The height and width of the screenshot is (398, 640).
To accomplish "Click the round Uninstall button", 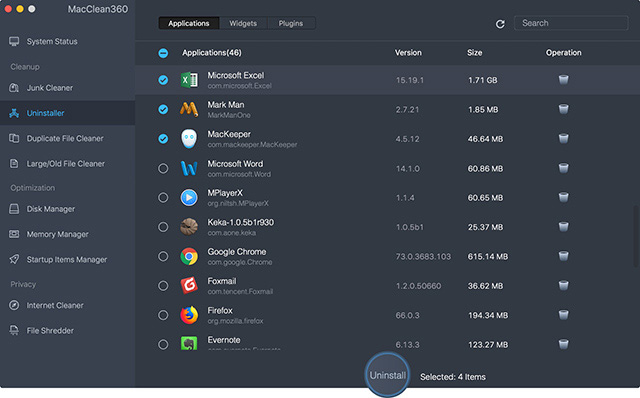I will click(387, 375).
